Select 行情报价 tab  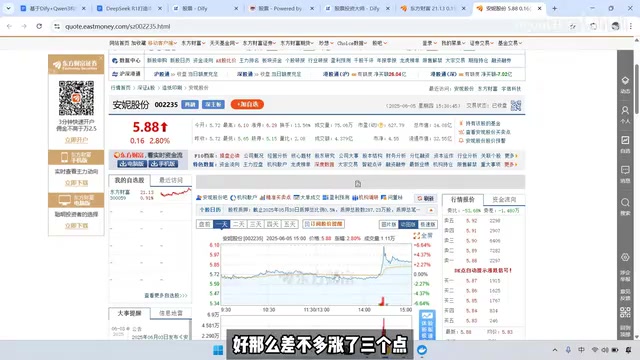462,200
